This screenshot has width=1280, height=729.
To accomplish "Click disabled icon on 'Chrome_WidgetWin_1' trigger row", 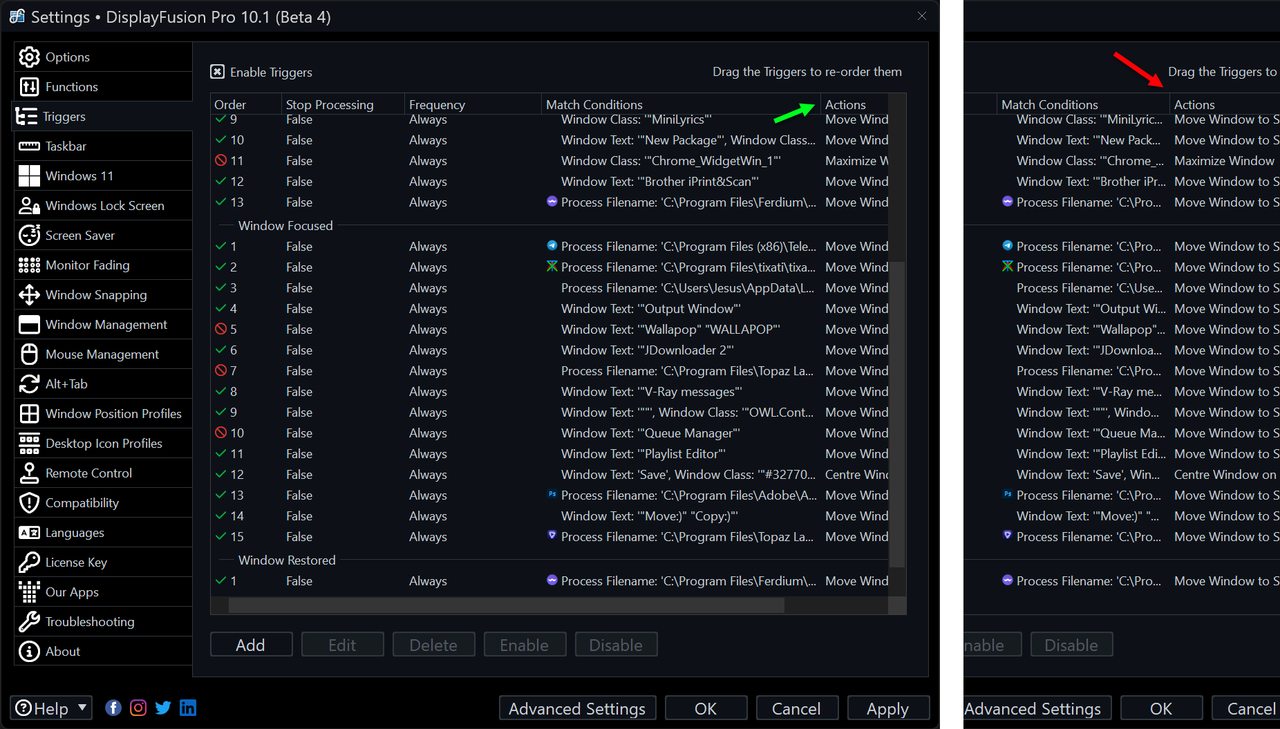I will (221, 161).
